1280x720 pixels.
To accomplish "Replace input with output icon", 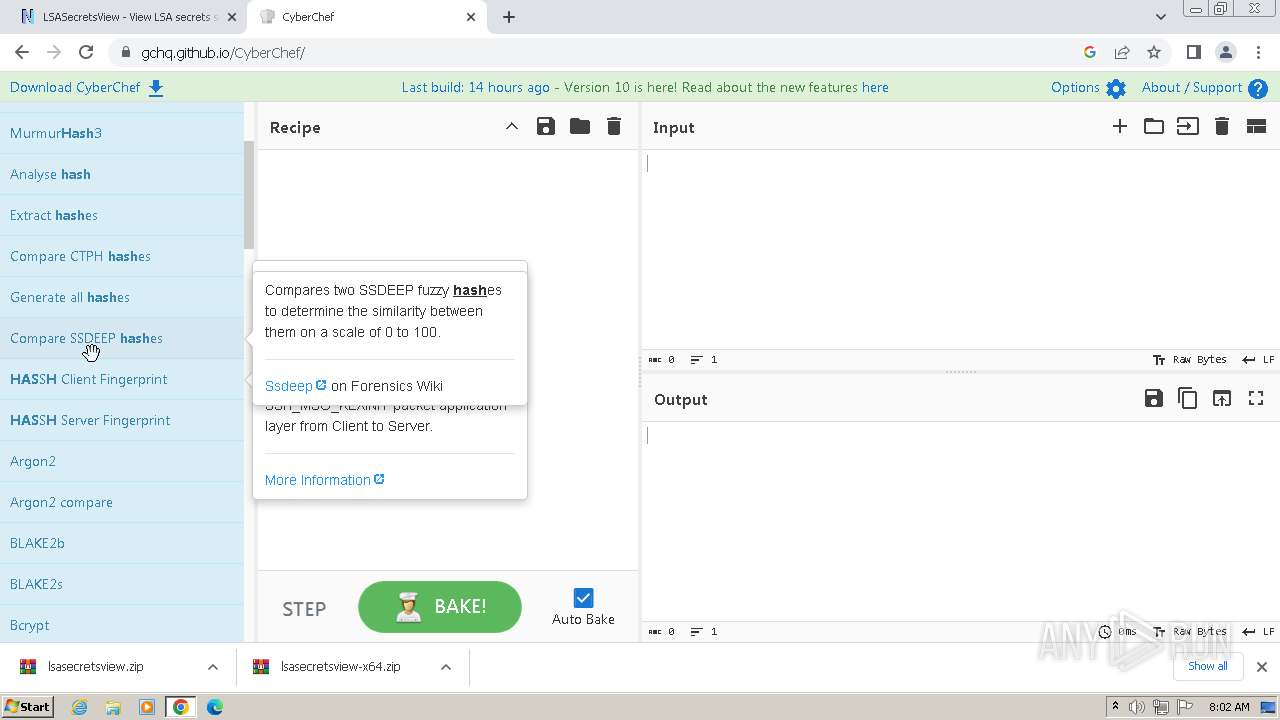I will (1221, 398).
